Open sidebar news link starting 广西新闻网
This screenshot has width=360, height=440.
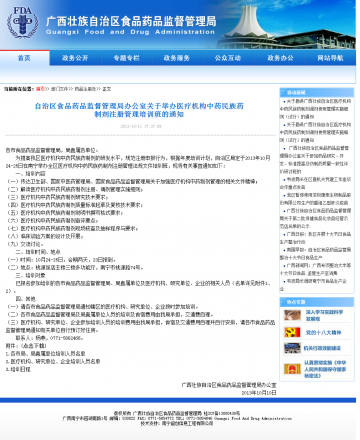[x=315, y=269]
